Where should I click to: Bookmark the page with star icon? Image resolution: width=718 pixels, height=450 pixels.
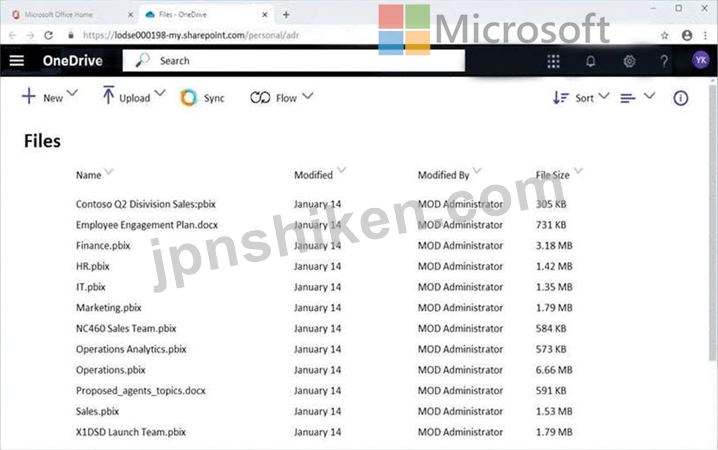click(664, 35)
